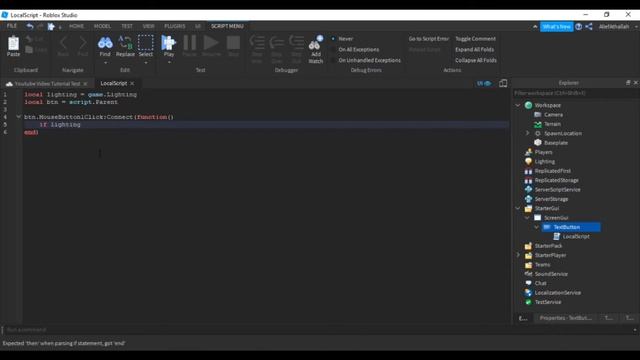Click the Step Into debugger icon
Screen dimensions: 640x360
click(x=257, y=42)
